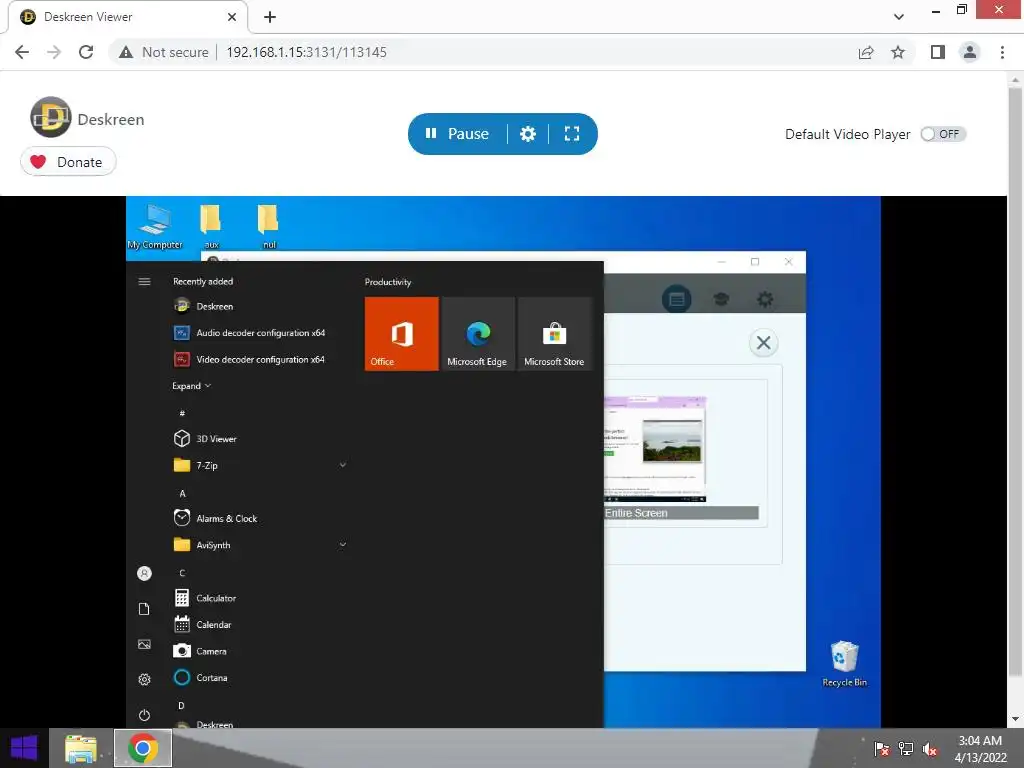Viewport: 1024px width, 768px height.
Task: Share this page icon in address bar
Action: pos(866,52)
